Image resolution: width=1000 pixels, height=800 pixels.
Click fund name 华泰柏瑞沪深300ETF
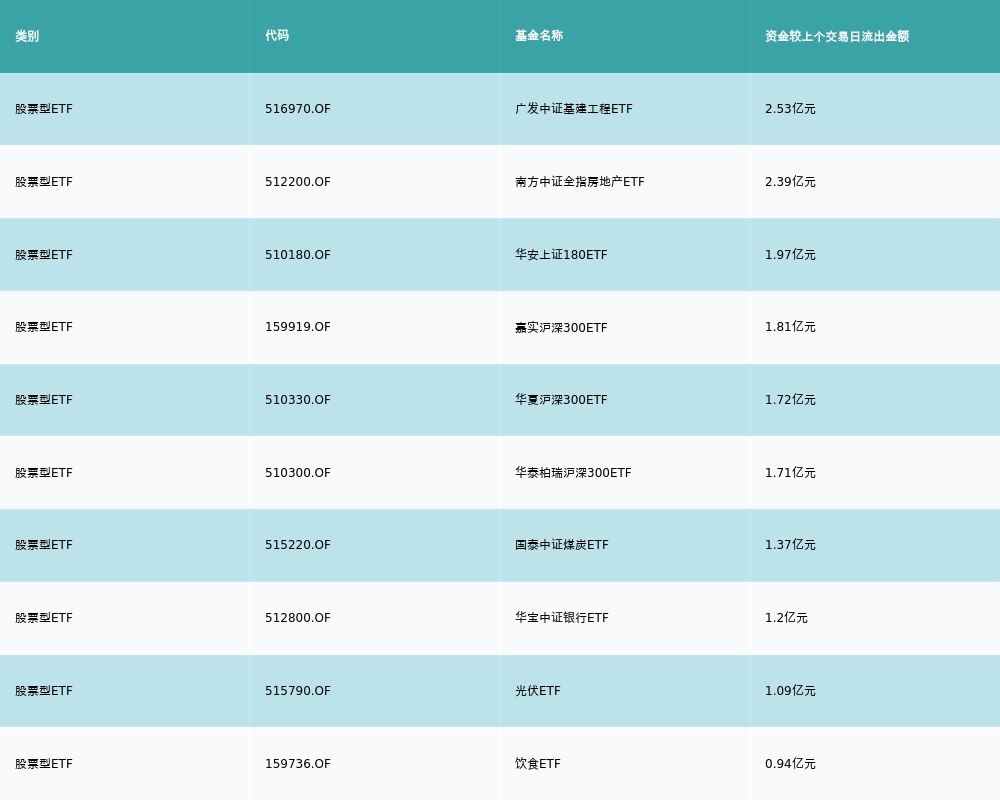tap(573, 473)
